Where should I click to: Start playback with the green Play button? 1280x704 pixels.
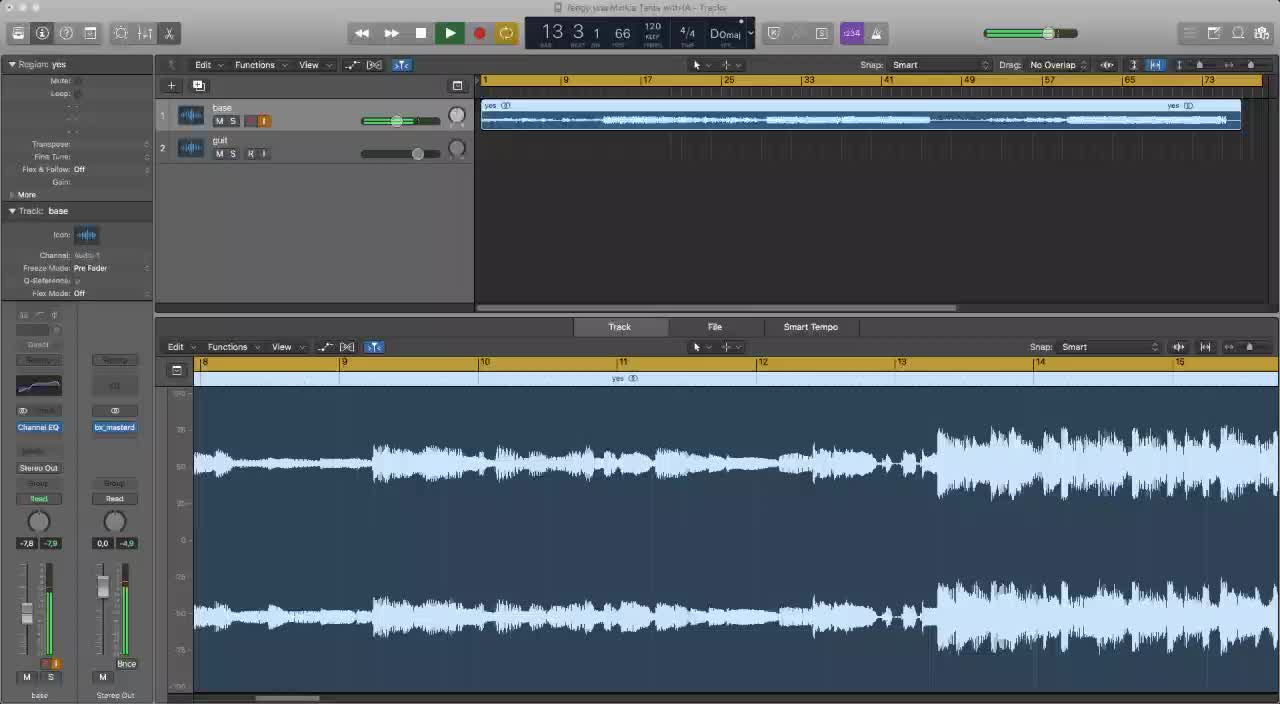[x=450, y=33]
